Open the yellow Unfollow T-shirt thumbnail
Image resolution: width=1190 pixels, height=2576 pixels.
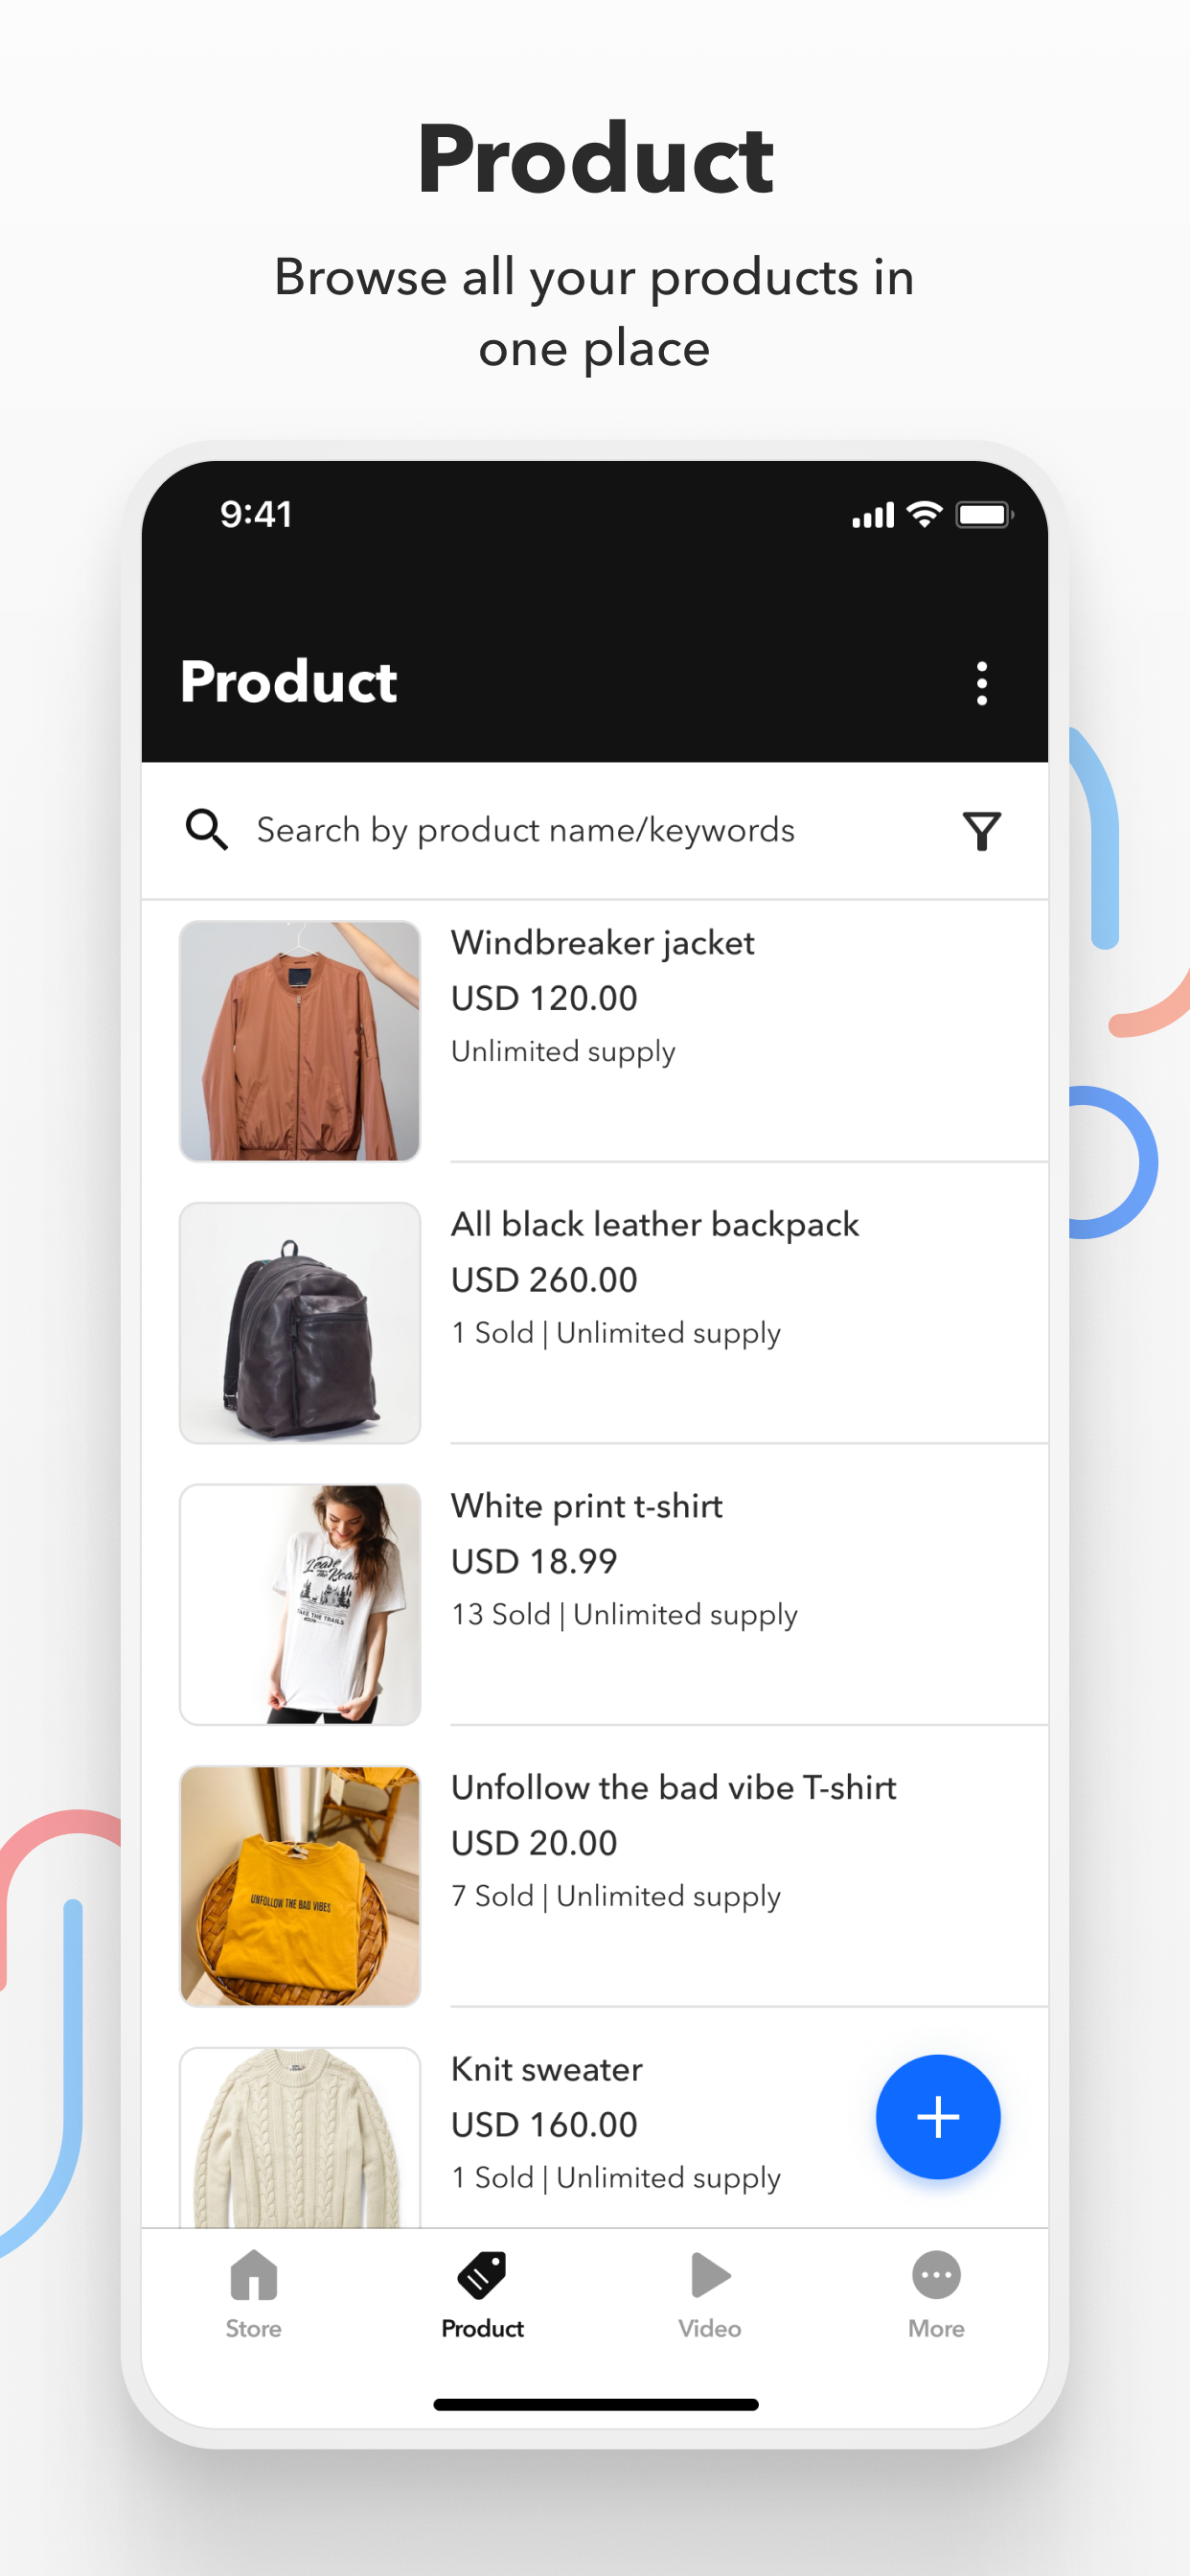point(300,1885)
